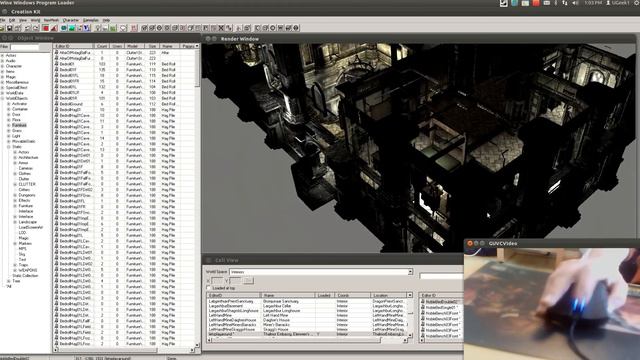Select the Skaggi's House cell row
The height and width of the screenshot is (360, 640).
click(308, 329)
